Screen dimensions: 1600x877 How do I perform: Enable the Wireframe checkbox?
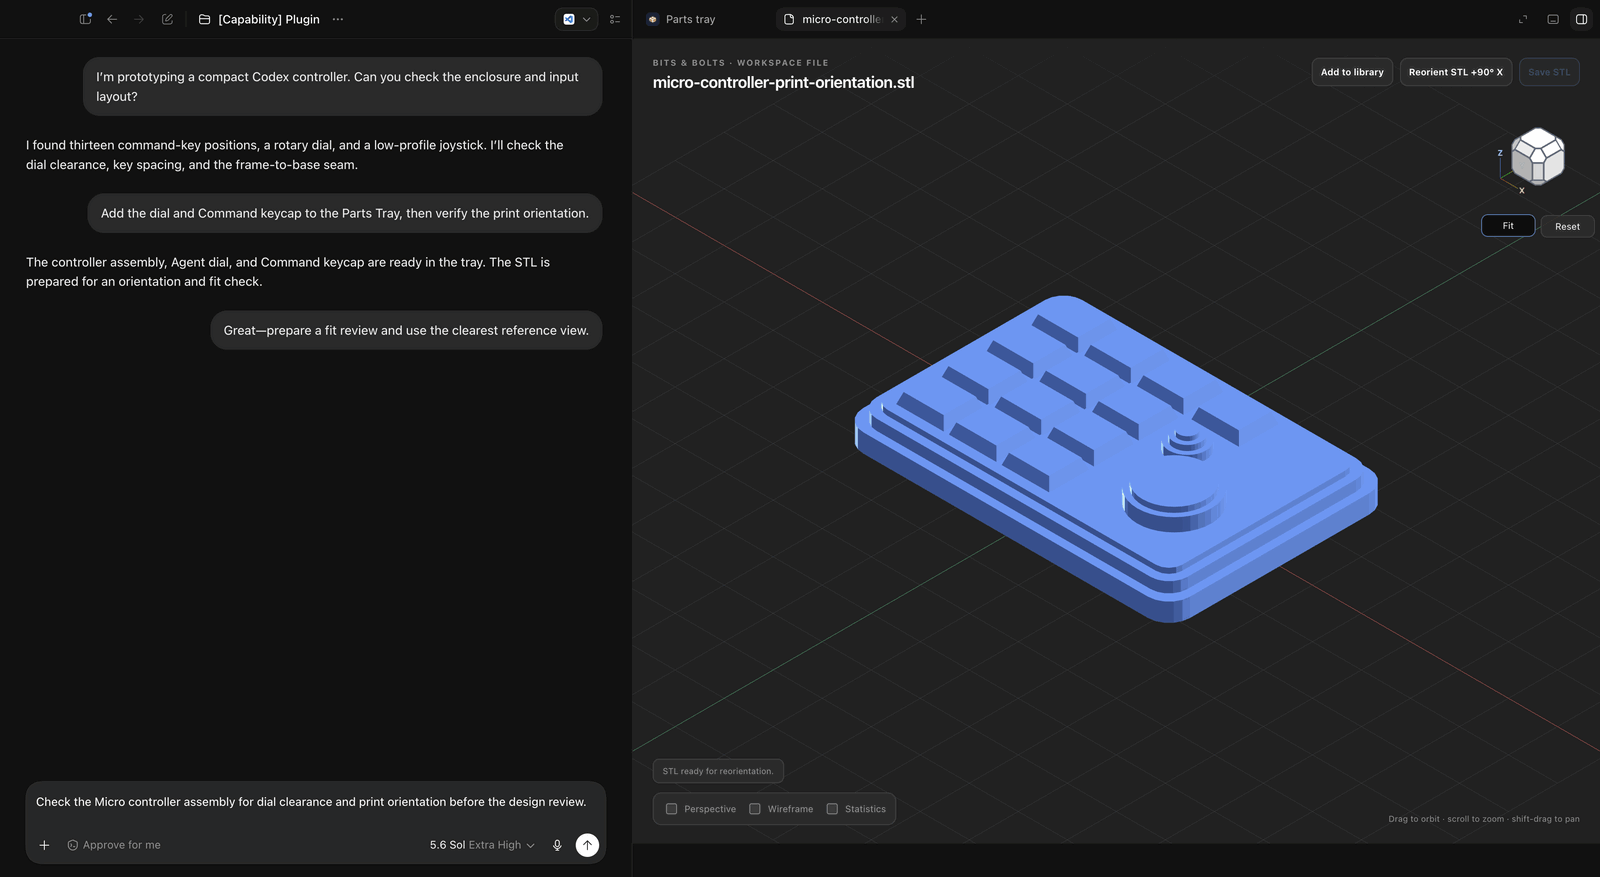pyautogui.click(x=755, y=809)
